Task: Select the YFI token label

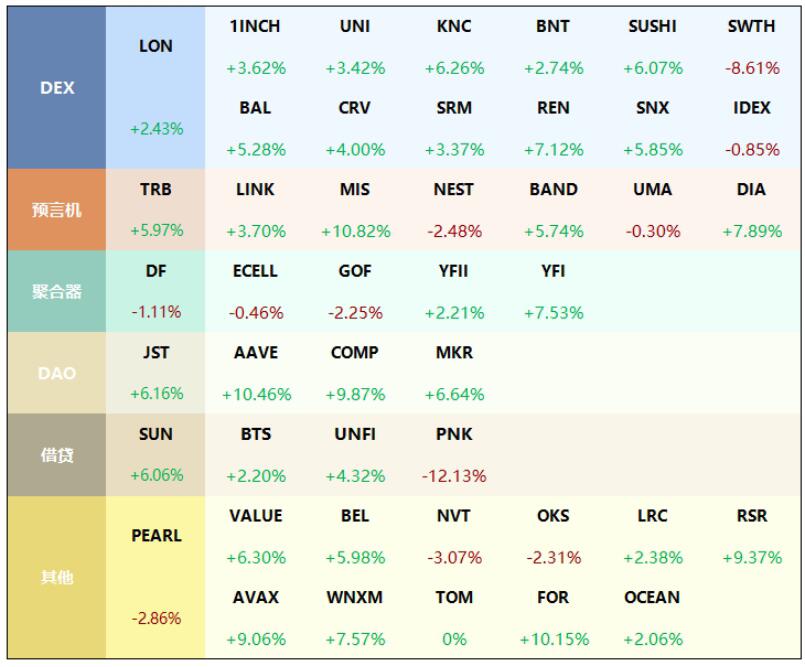Action: click(553, 271)
